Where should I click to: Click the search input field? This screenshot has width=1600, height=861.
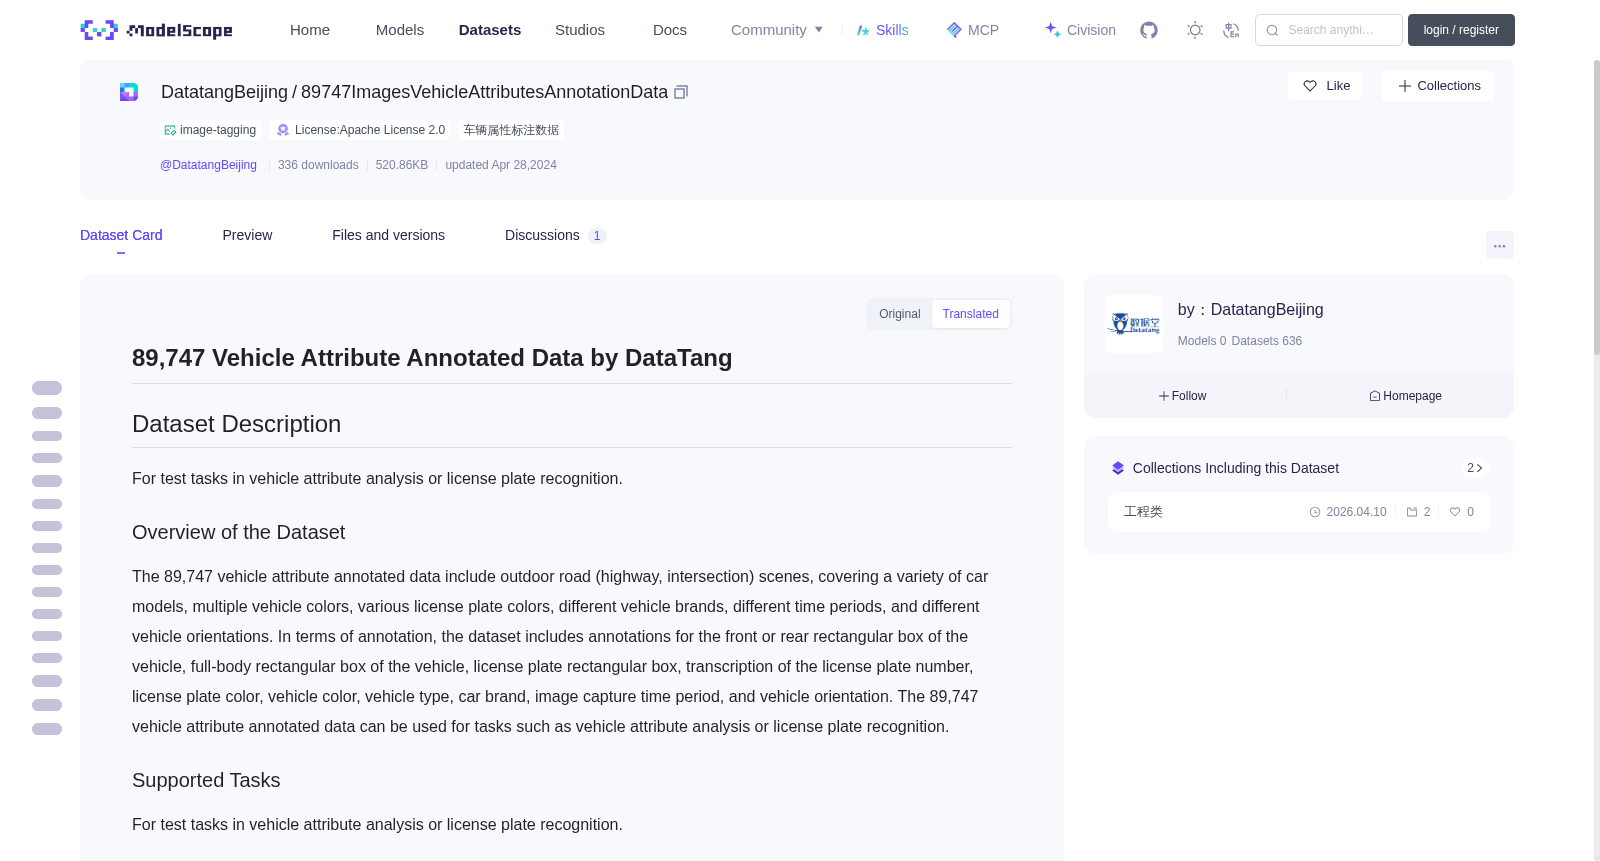(1329, 30)
